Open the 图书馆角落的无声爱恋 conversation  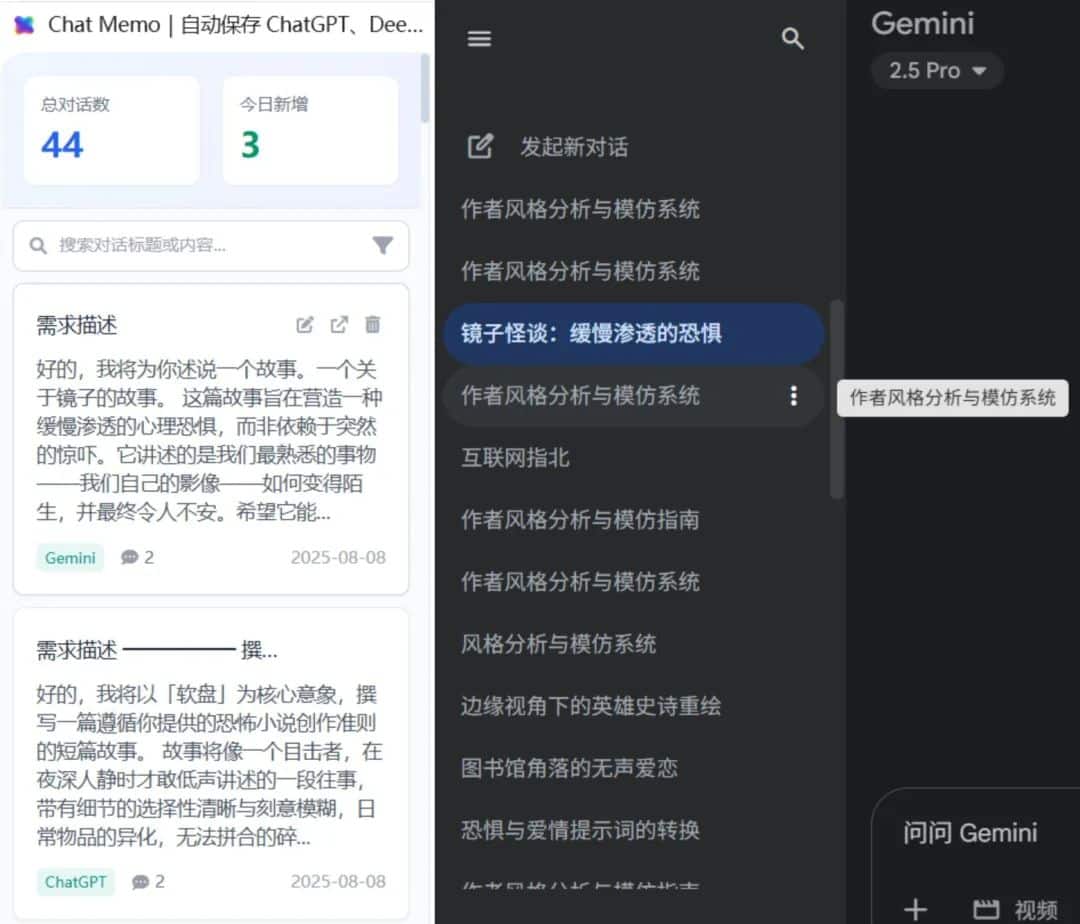click(x=569, y=768)
